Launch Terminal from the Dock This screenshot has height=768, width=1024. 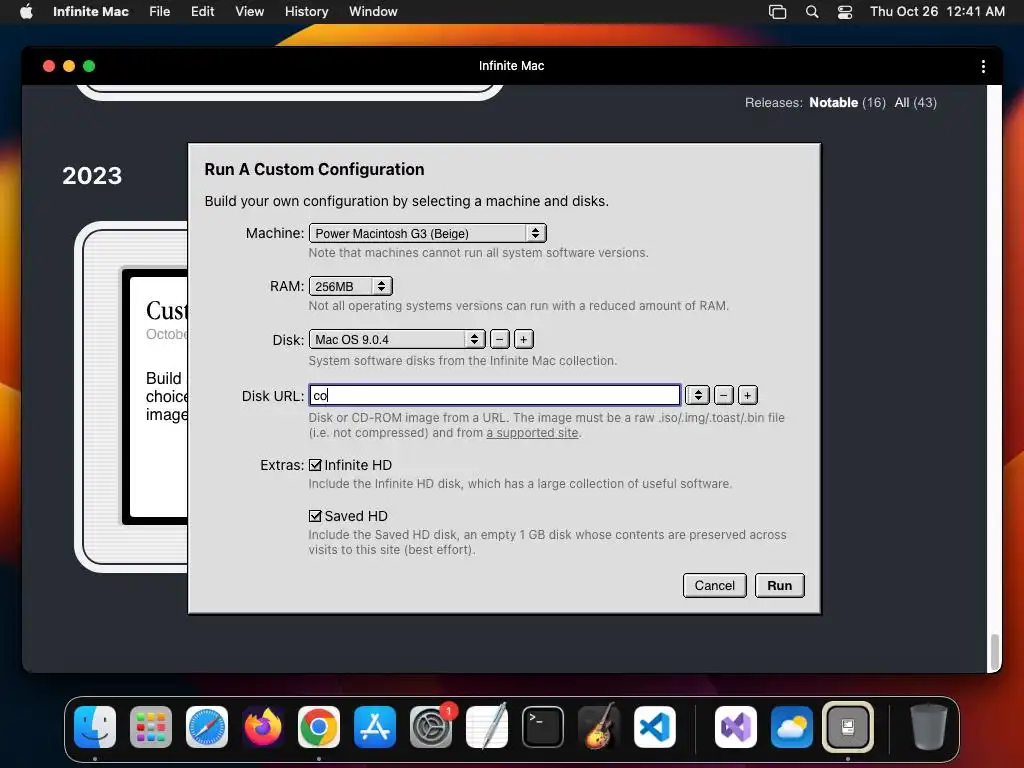pos(543,726)
